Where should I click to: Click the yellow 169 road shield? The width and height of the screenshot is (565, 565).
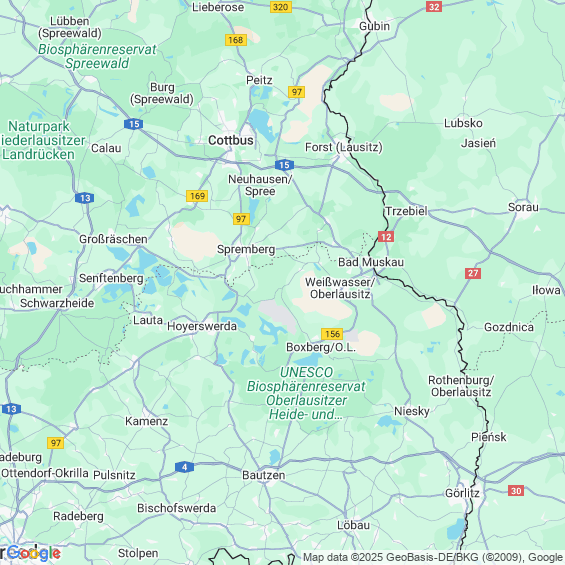197,196
